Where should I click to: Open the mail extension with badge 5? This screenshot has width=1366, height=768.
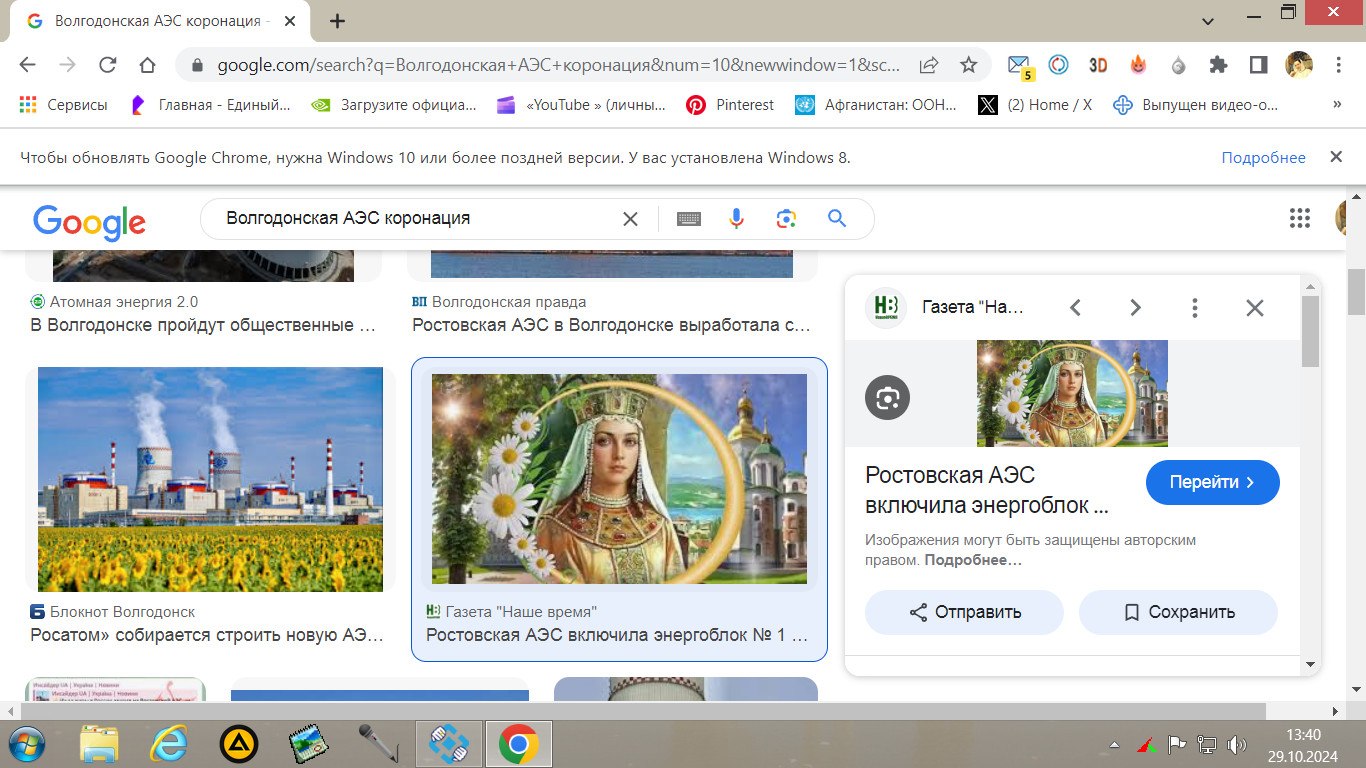1019,66
